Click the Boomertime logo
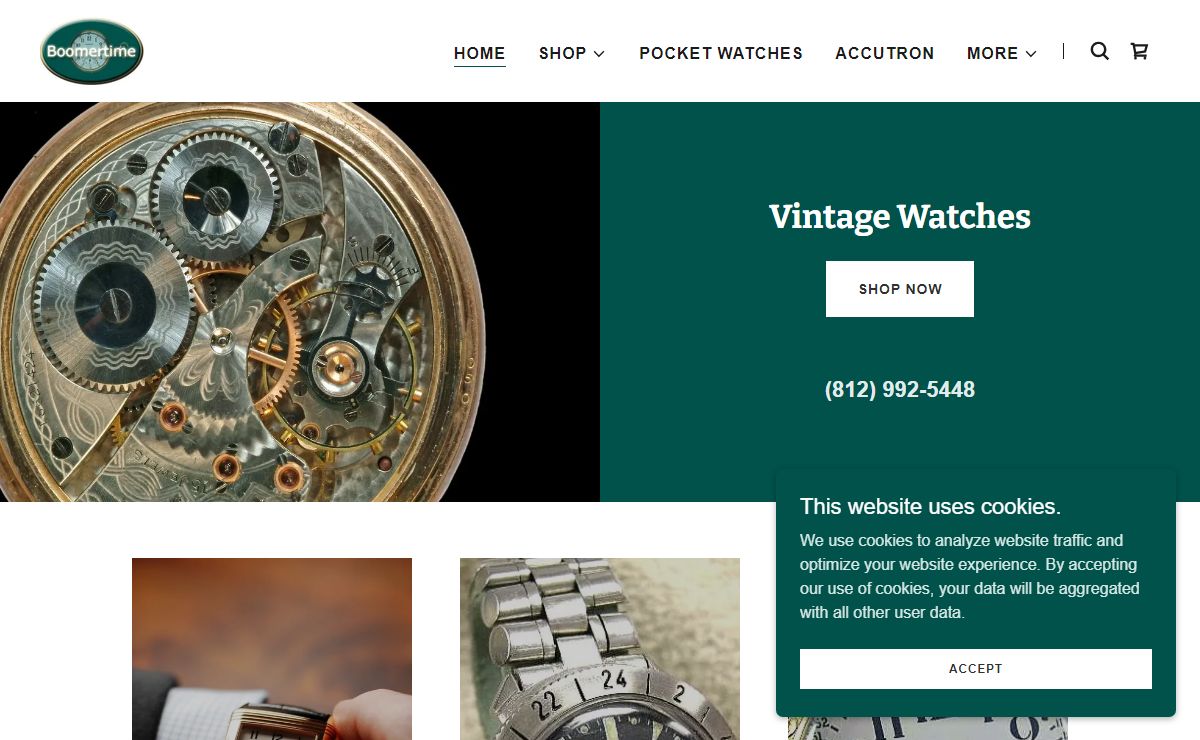Viewport: 1200px width, 740px height. coord(92,52)
